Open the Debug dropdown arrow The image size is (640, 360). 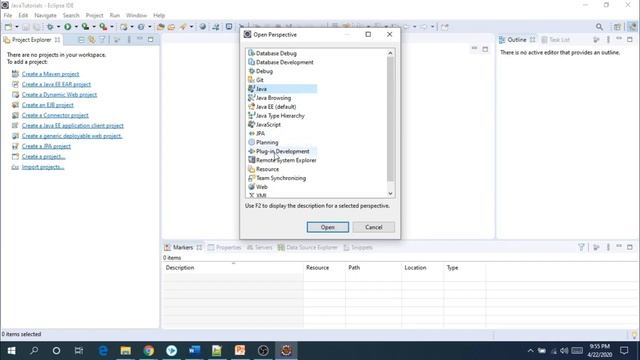(58, 27)
